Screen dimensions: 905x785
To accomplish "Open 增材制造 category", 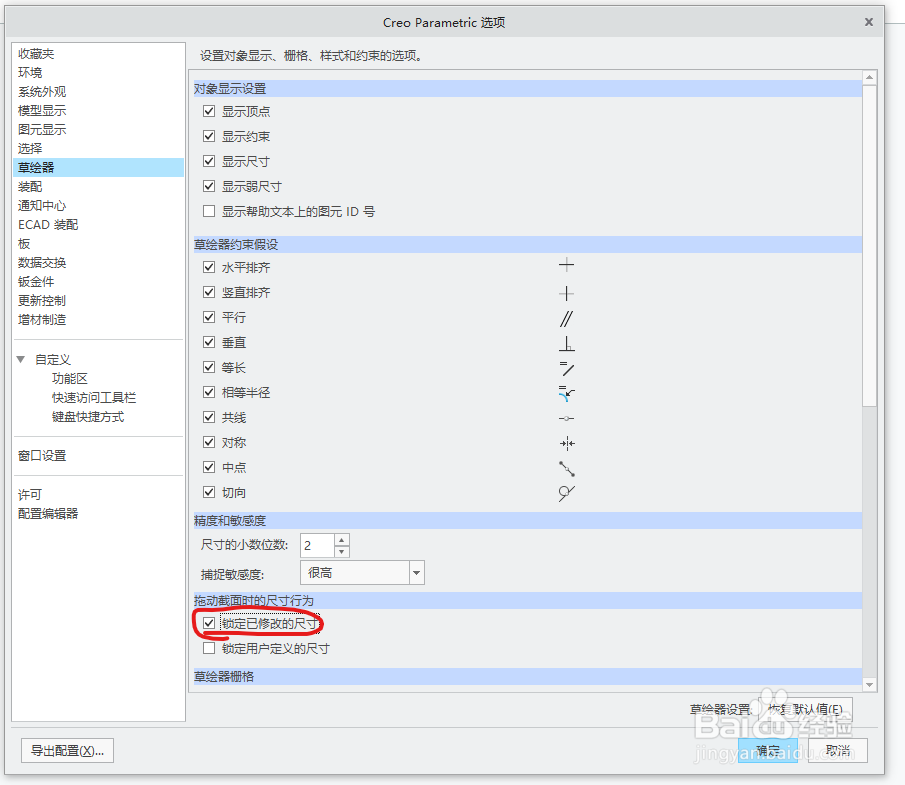I will pos(42,320).
